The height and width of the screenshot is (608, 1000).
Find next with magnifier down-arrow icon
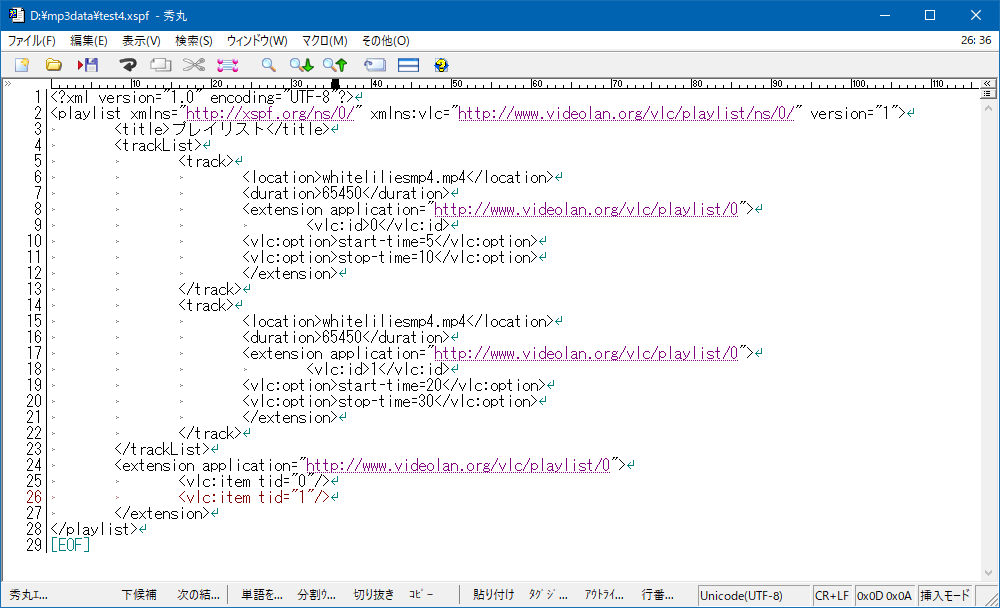[302, 65]
